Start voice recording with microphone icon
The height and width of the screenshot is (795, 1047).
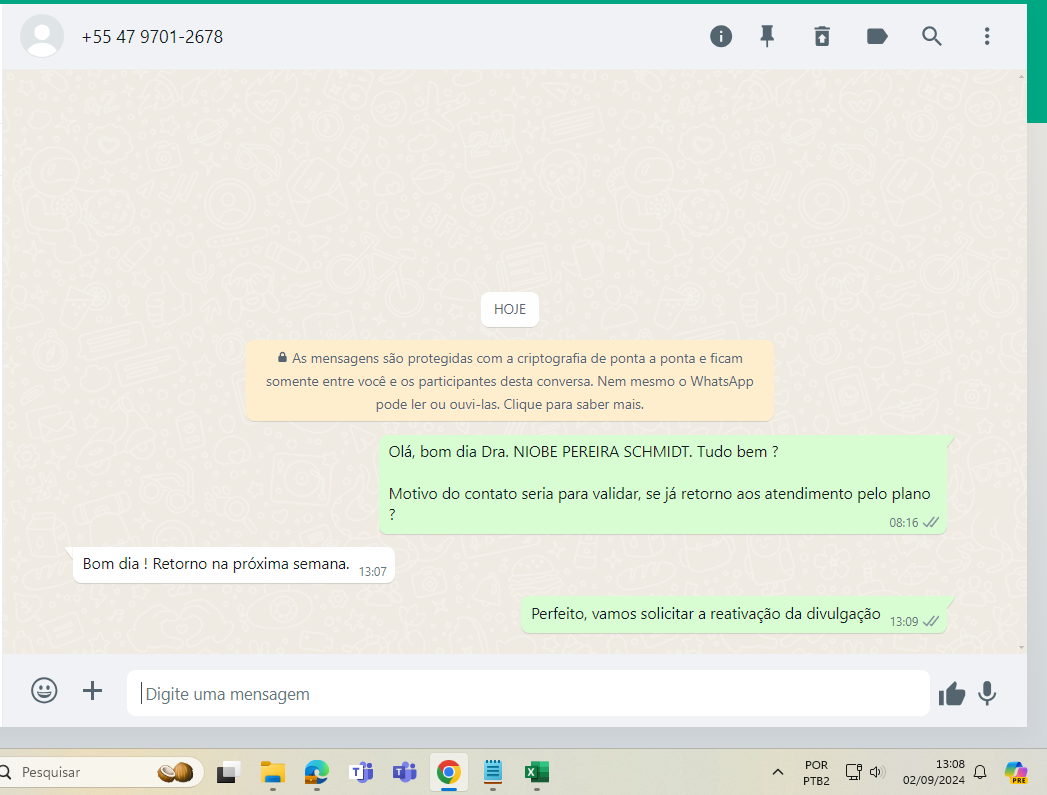tap(987, 694)
